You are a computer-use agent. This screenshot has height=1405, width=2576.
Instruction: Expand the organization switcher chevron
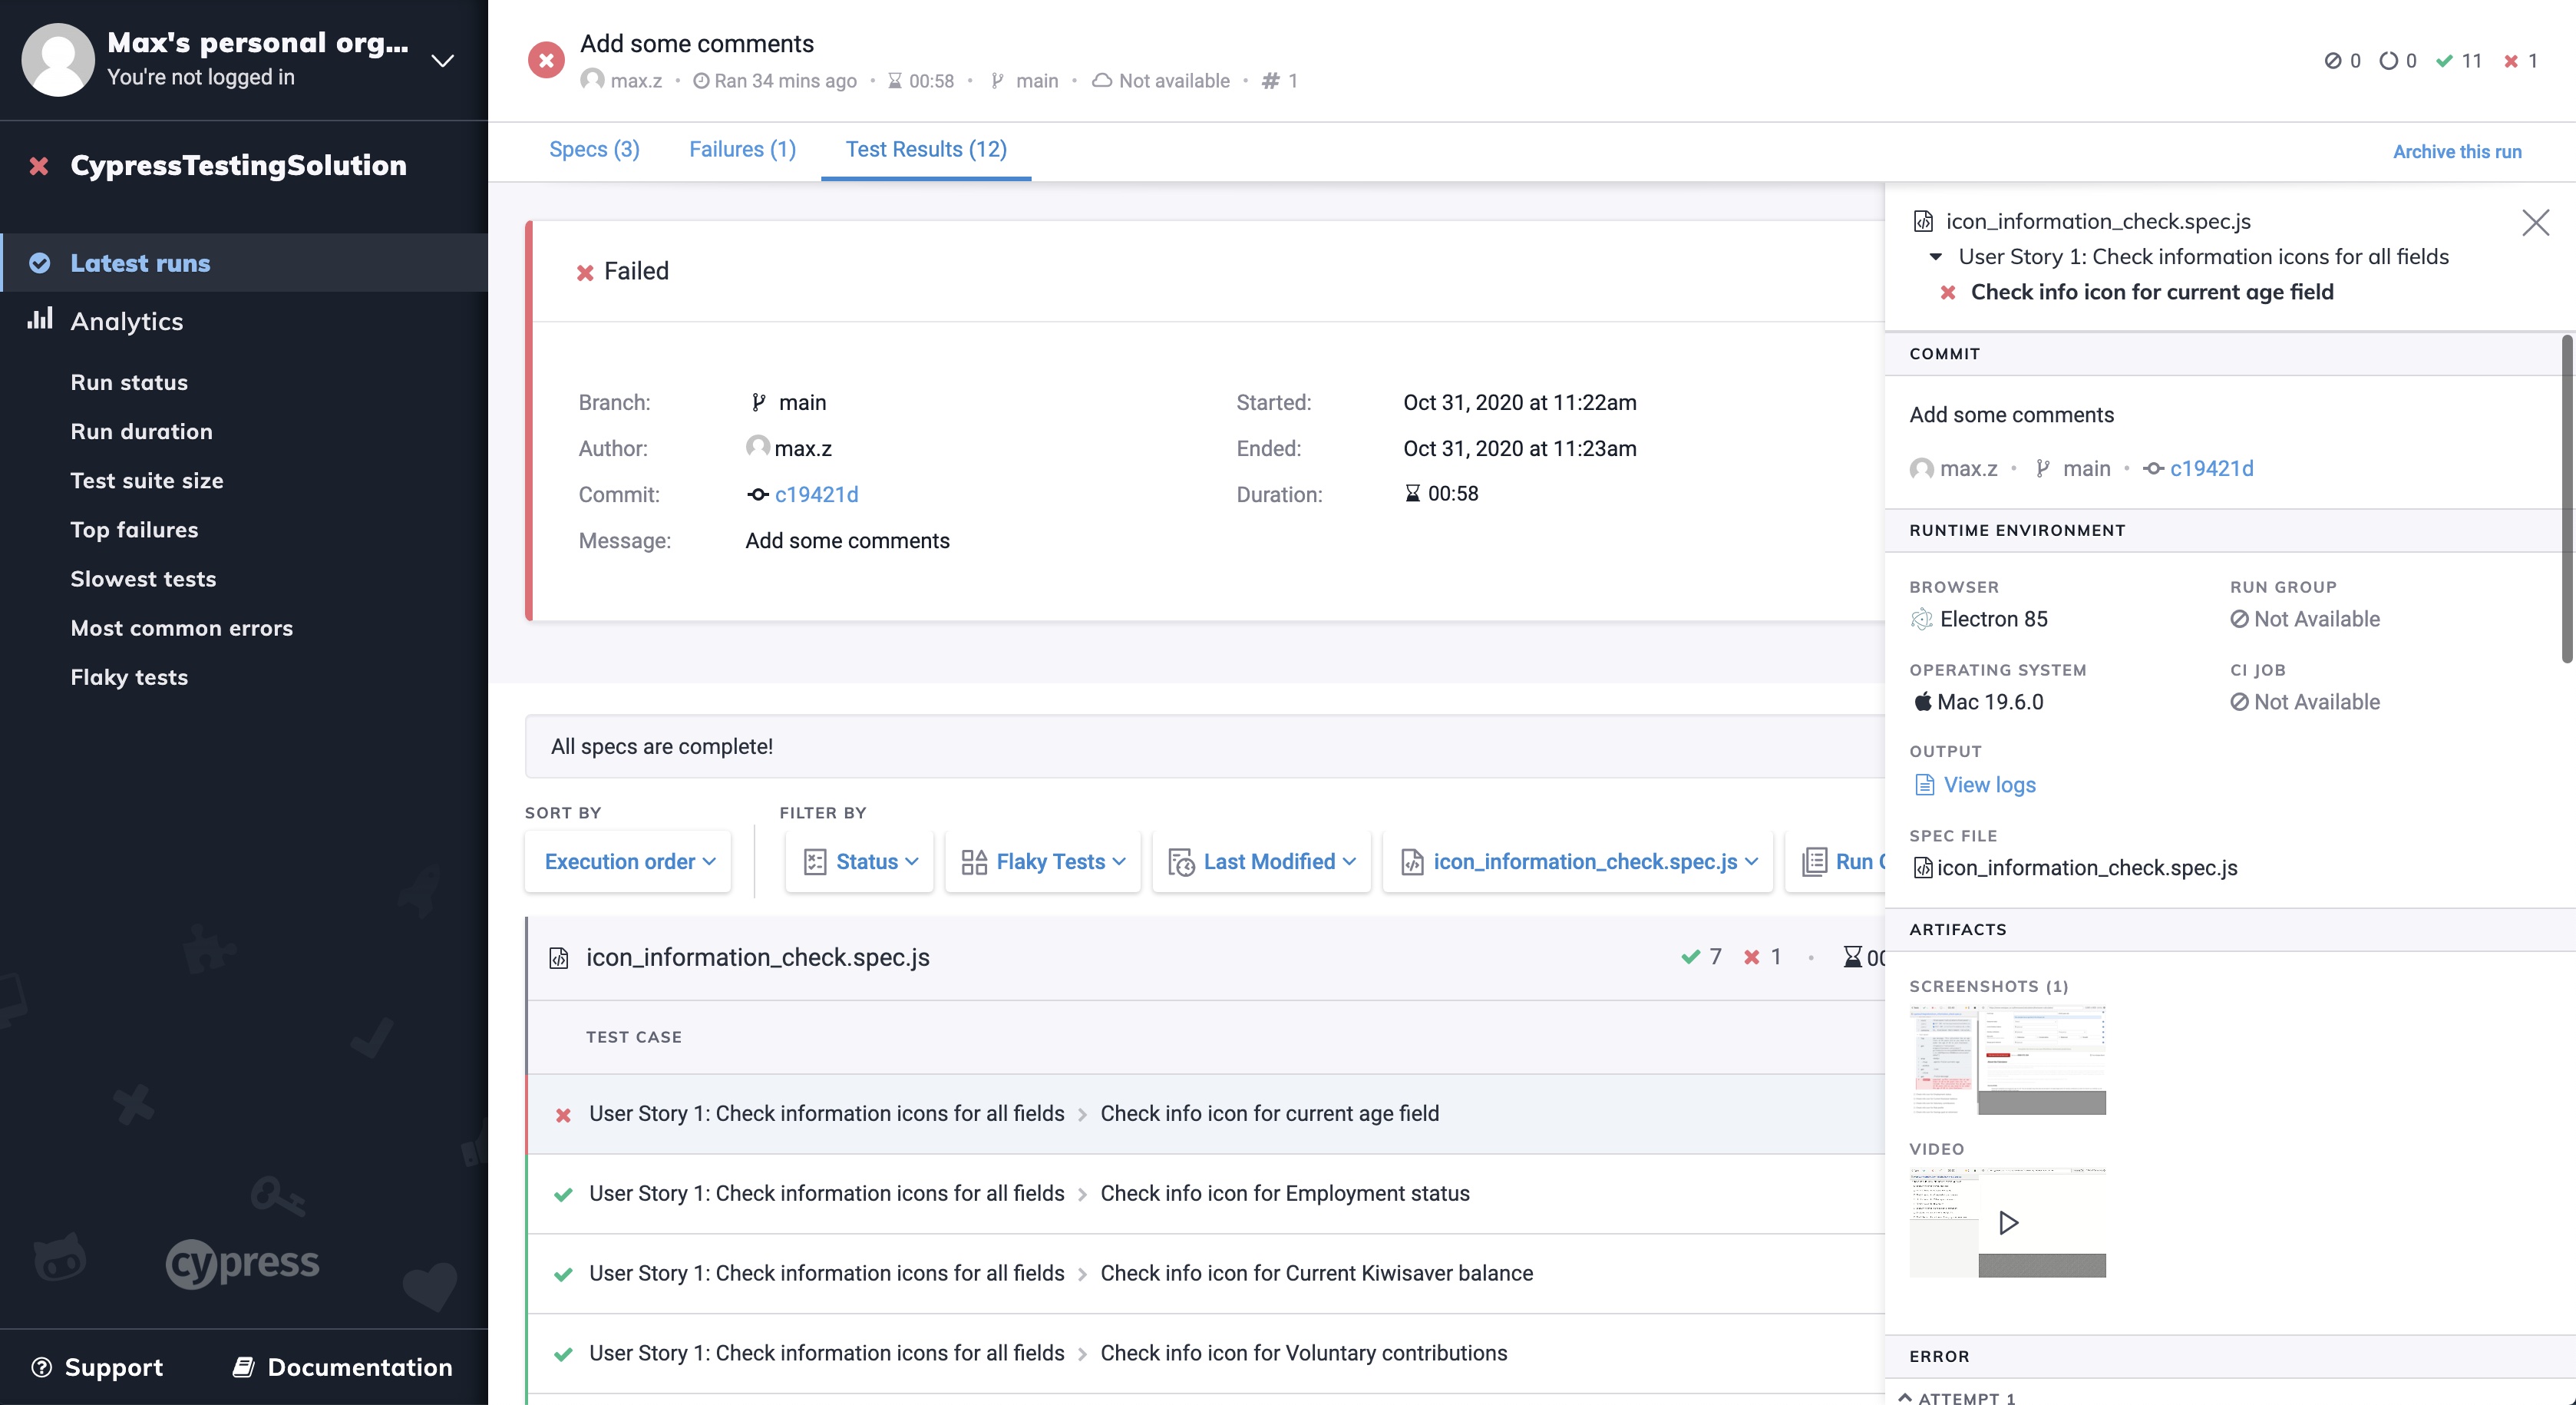point(442,61)
